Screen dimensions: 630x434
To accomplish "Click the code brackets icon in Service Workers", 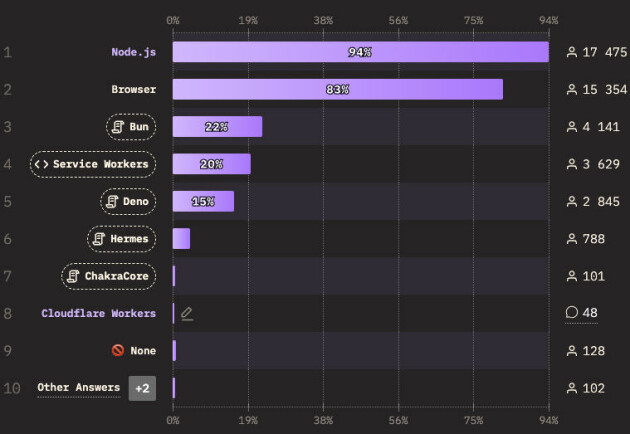I will 41,164.
